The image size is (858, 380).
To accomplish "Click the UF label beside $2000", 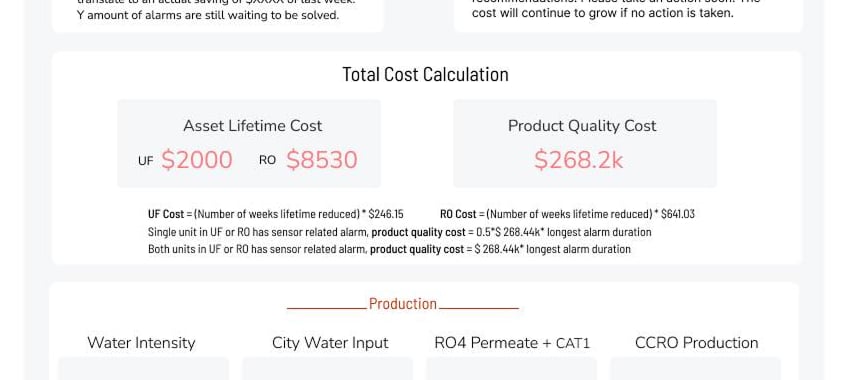I will (146, 162).
